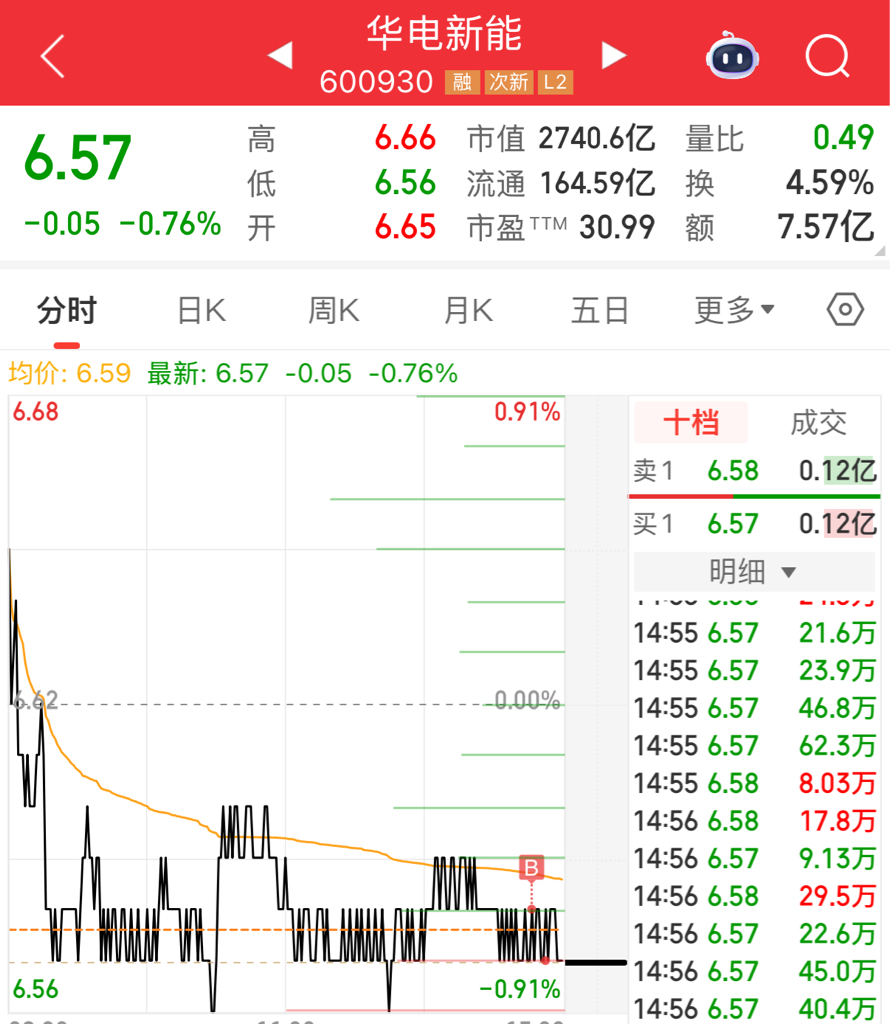Expand the 明细 details dropdown
This screenshot has width=890, height=1024.
point(754,572)
